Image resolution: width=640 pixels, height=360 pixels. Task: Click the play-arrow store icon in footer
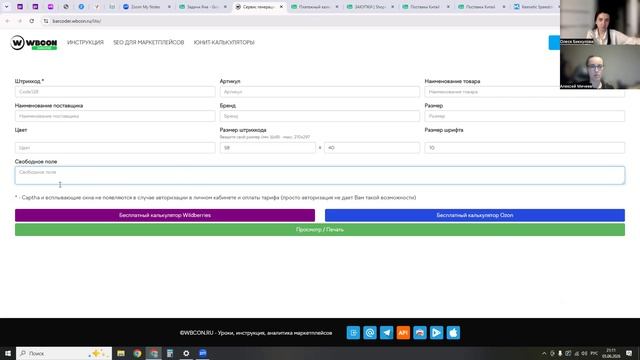click(436, 333)
